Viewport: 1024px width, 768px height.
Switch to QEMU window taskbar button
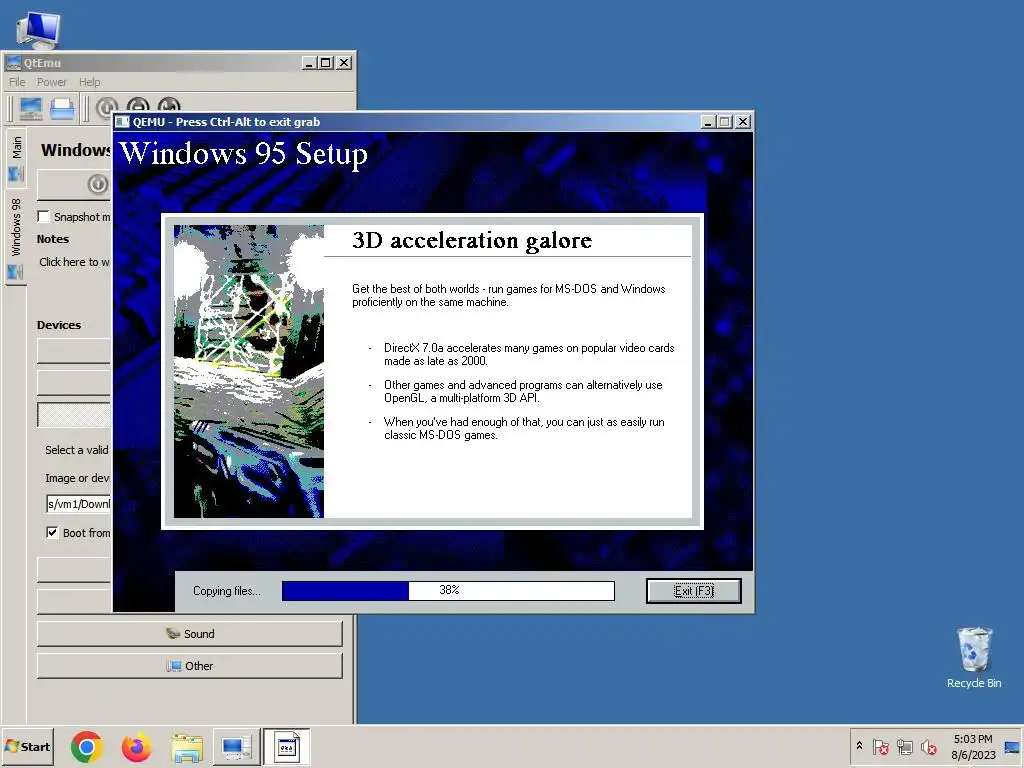click(x=286, y=747)
